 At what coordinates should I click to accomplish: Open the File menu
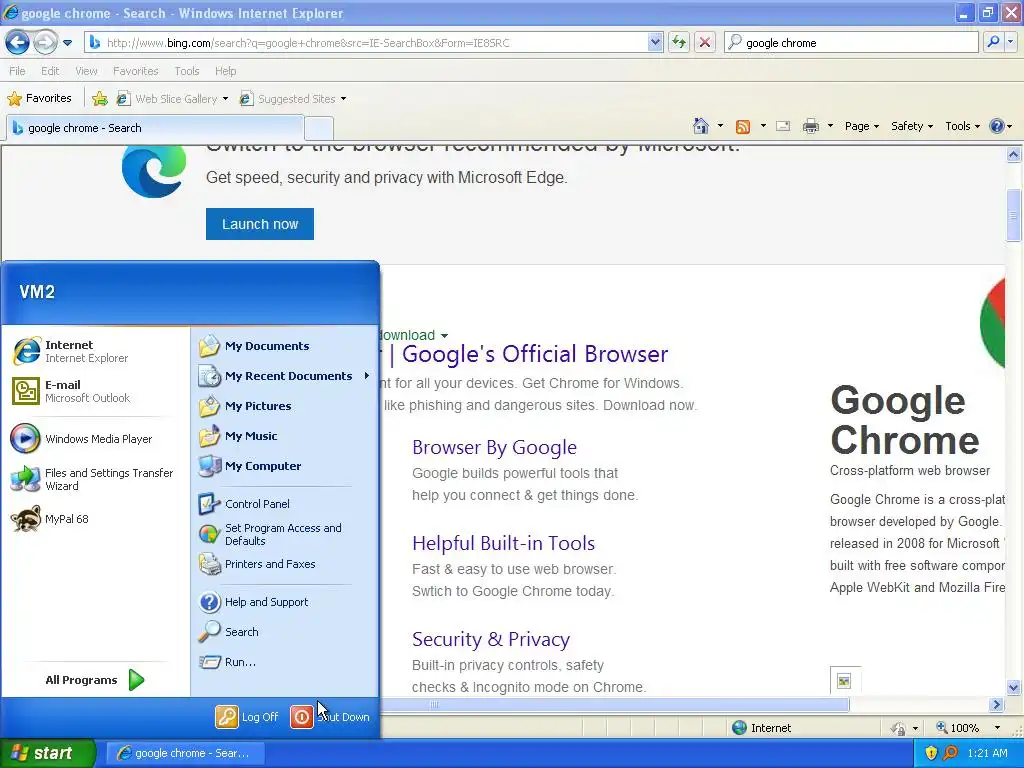[18, 71]
